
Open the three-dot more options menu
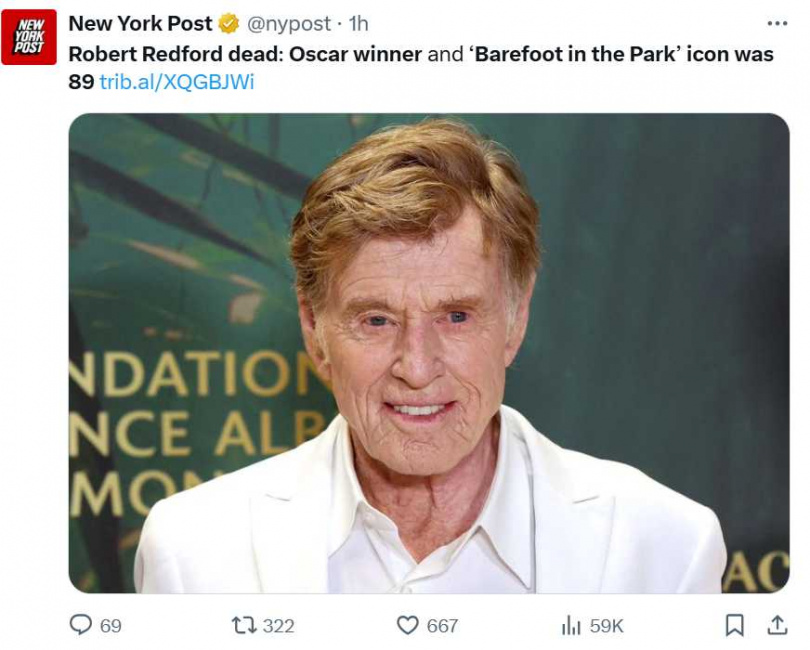pyautogui.click(x=777, y=23)
